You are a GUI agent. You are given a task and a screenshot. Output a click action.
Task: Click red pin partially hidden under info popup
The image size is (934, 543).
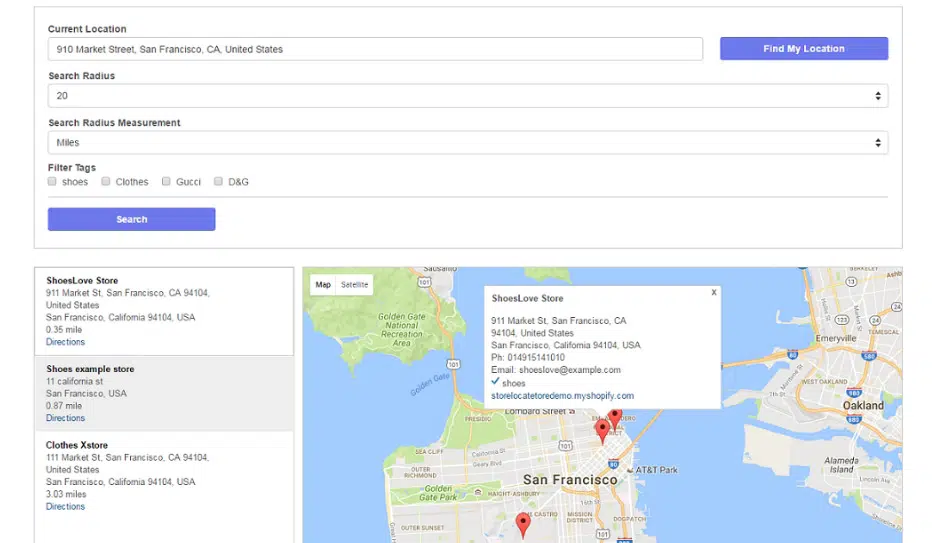point(615,416)
